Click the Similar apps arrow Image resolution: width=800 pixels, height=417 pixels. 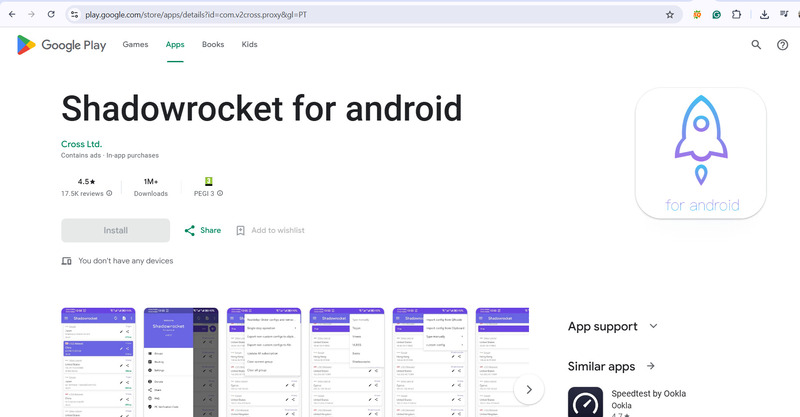coord(651,366)
